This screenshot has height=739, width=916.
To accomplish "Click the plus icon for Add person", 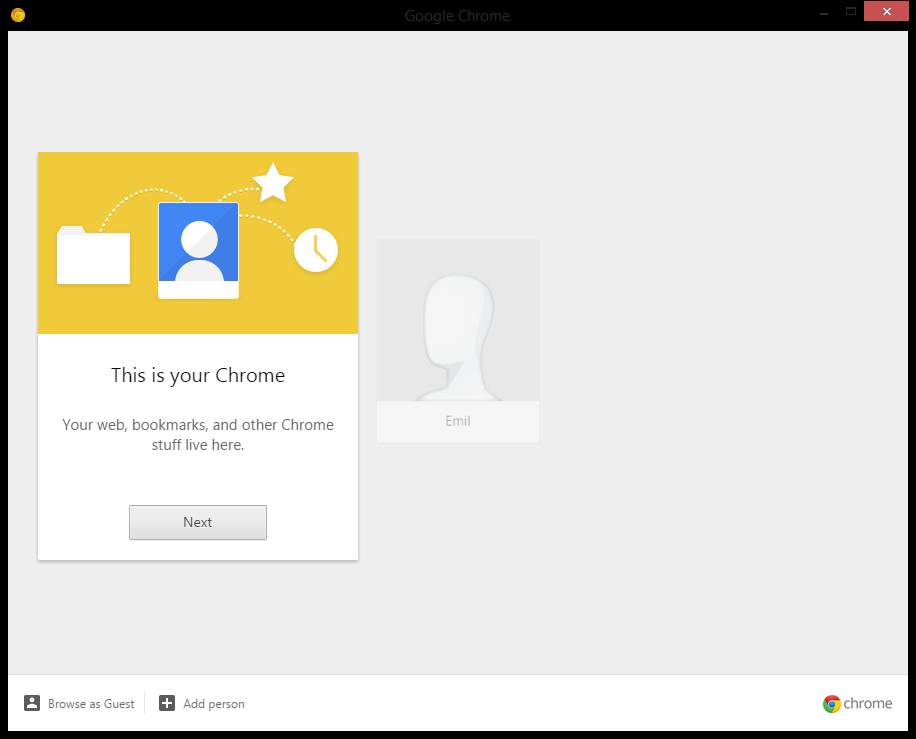I will click(x=167, y=703).
